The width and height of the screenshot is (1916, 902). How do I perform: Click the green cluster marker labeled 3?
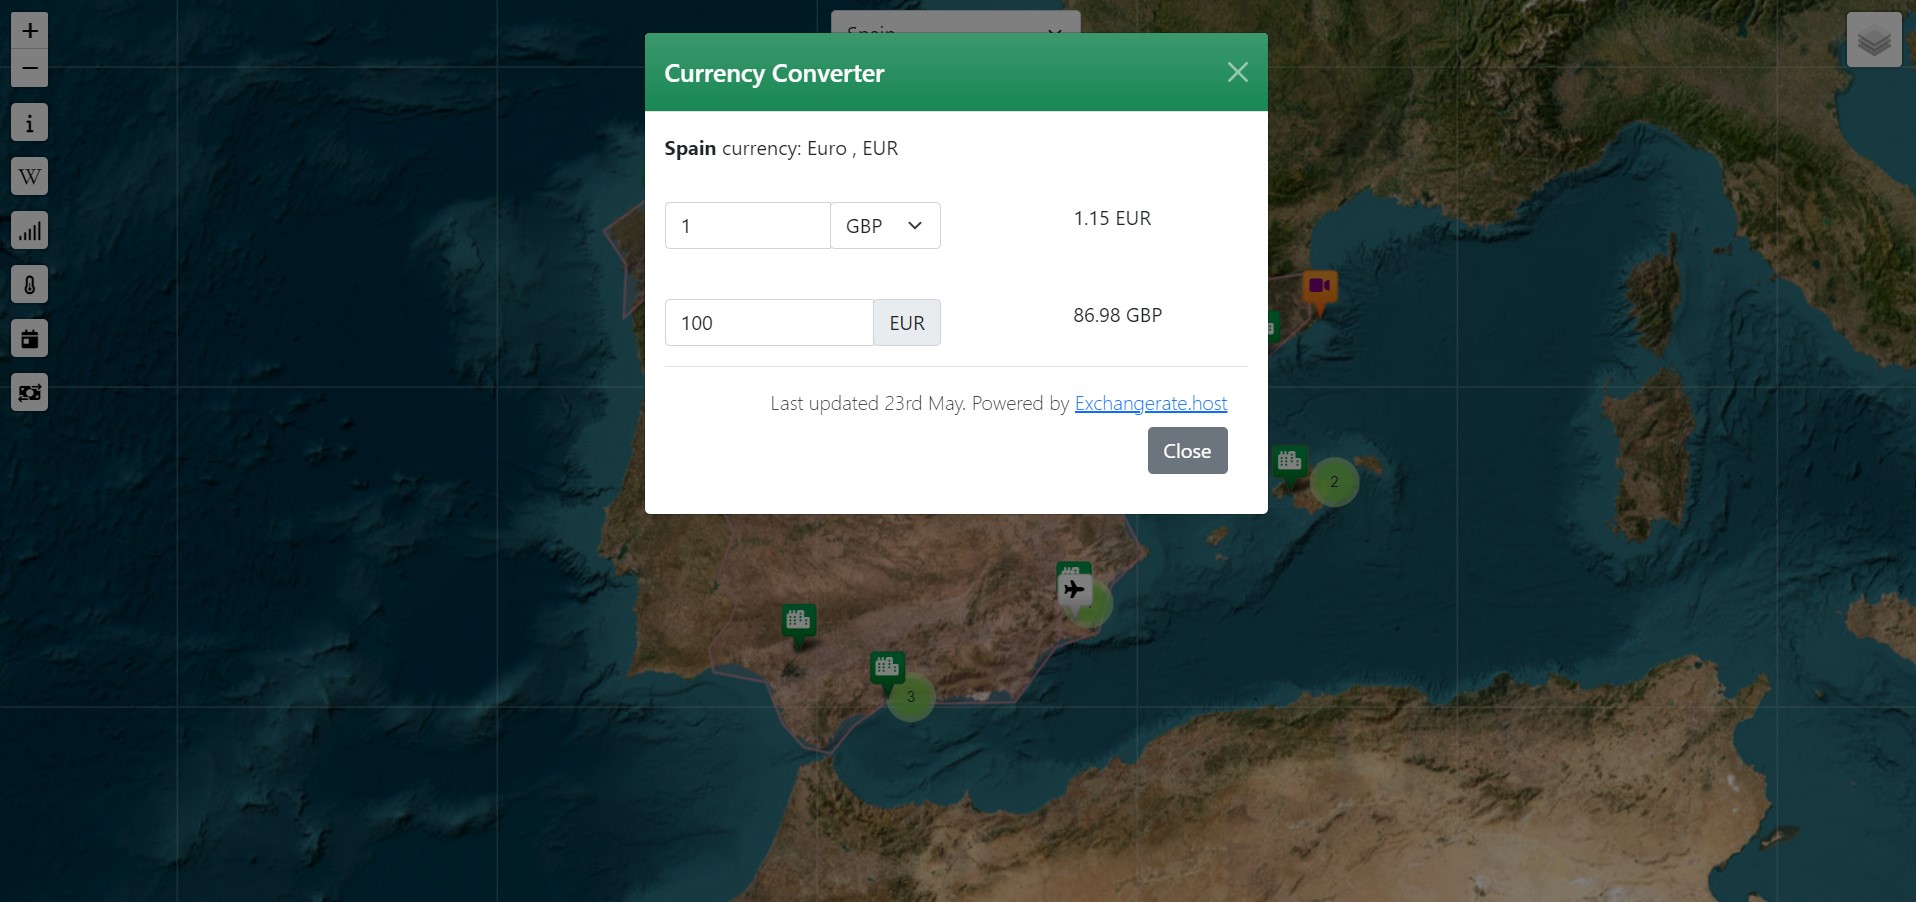(911, 698)
